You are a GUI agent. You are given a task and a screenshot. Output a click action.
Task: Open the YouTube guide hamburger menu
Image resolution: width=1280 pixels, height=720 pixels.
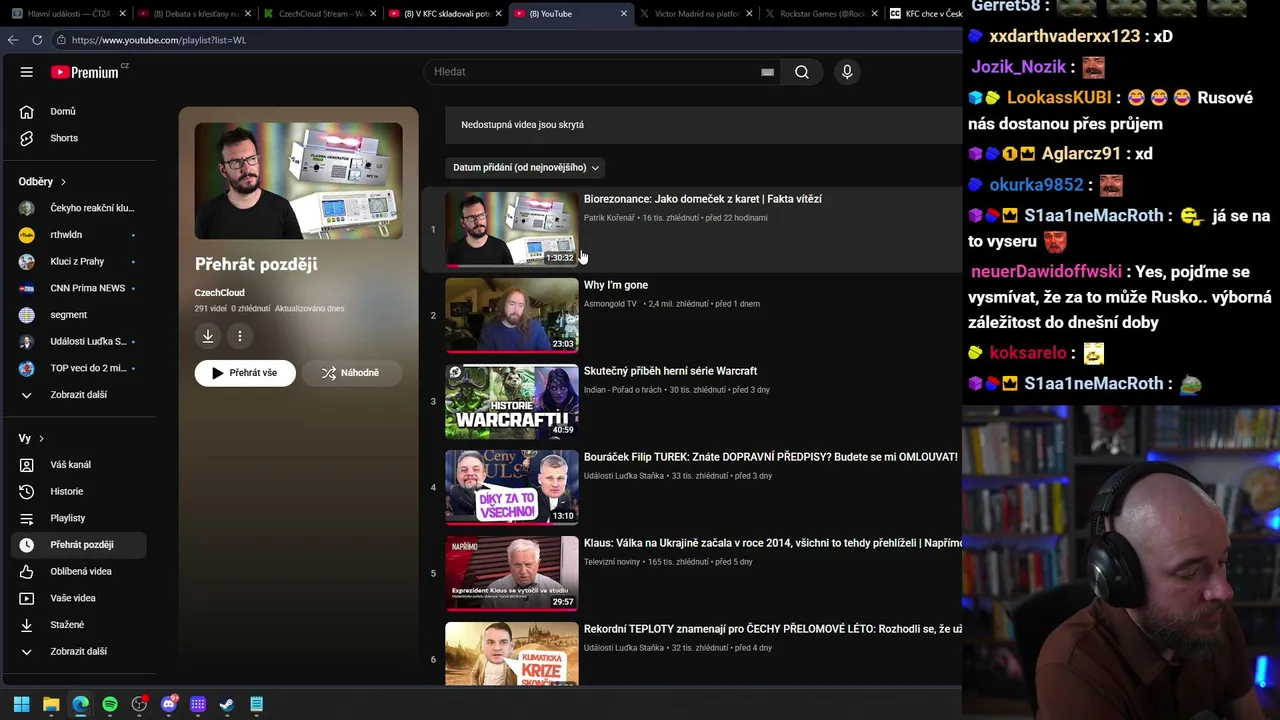point(27,72)
